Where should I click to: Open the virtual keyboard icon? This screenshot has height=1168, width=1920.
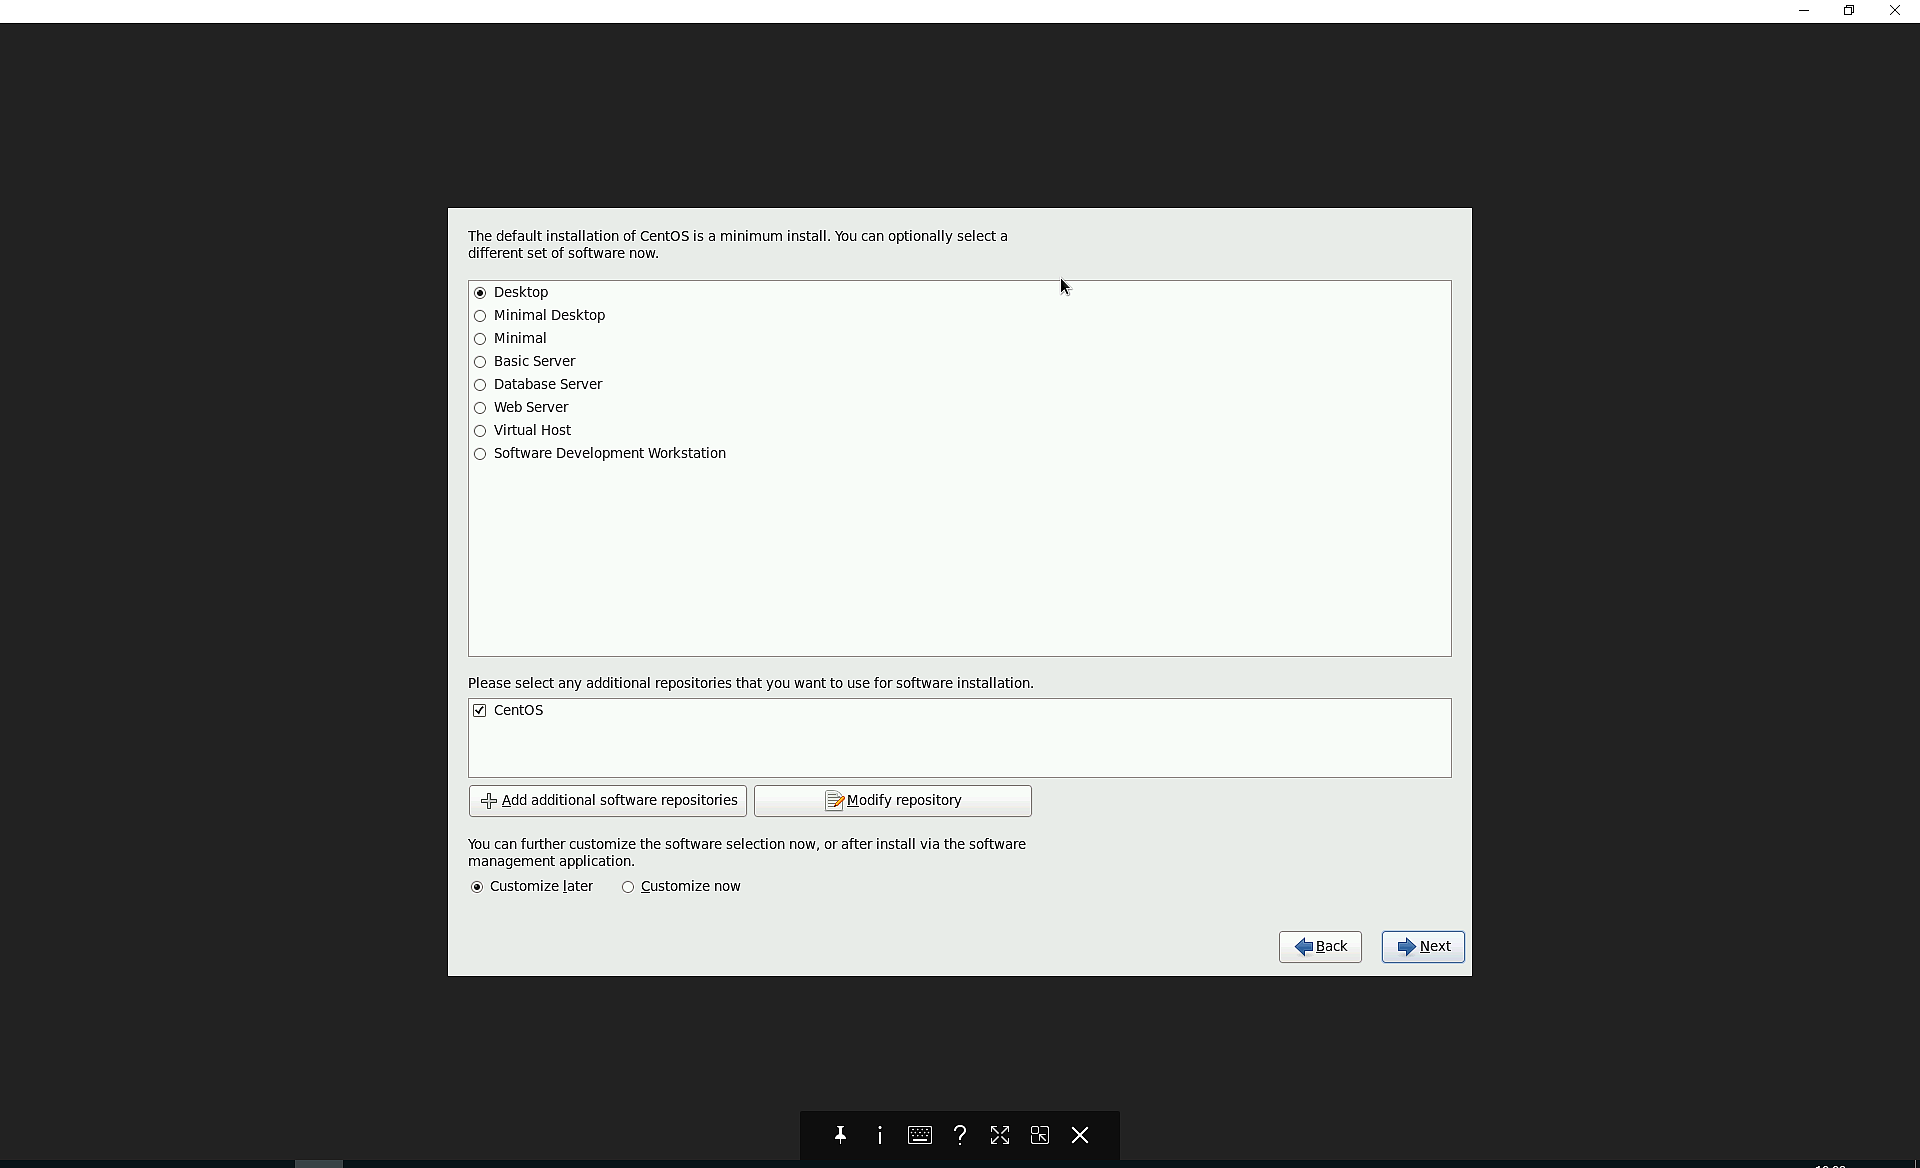[x=920, y=1135]
